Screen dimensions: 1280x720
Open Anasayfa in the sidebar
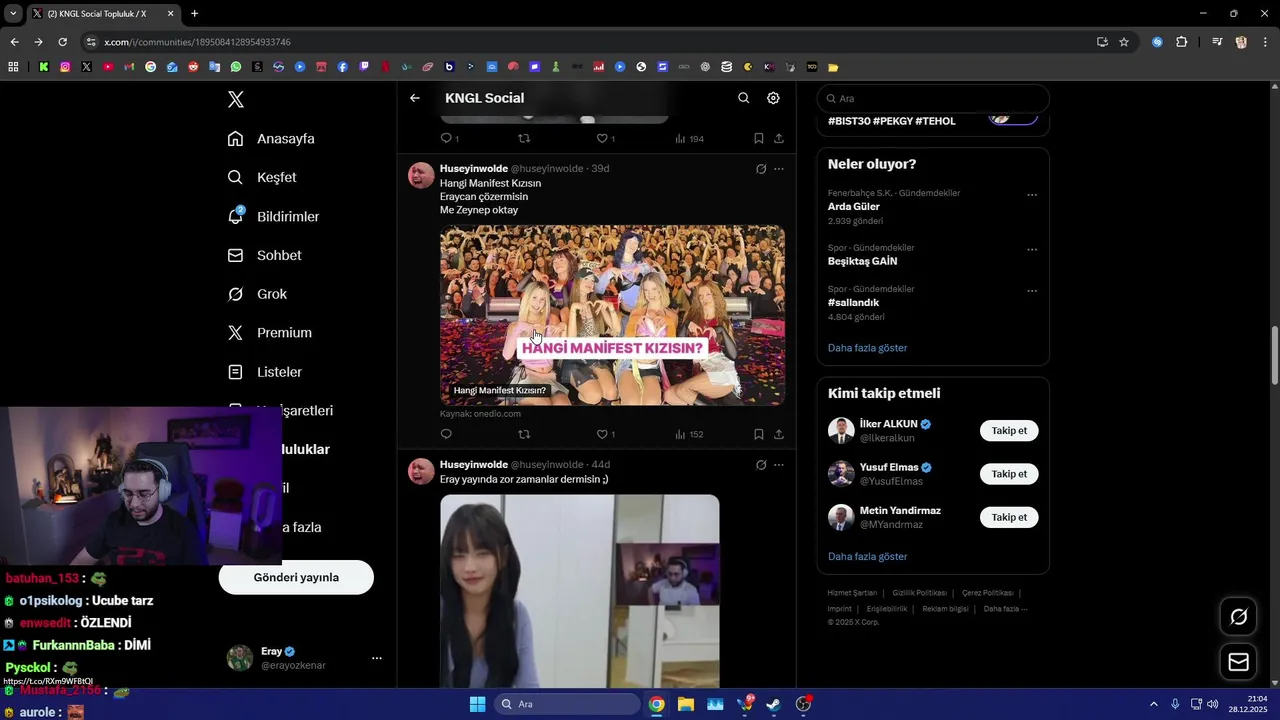271,138
